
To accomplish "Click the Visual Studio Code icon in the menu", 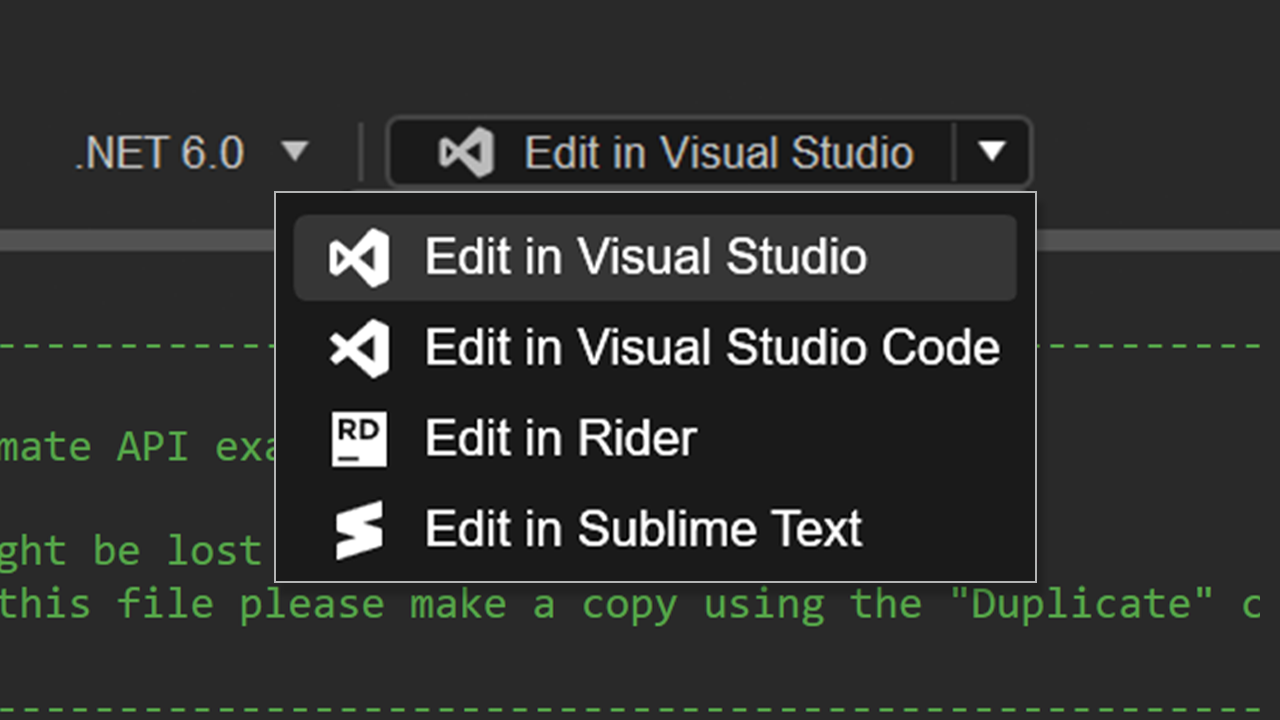I will click(x=359, y=348).
